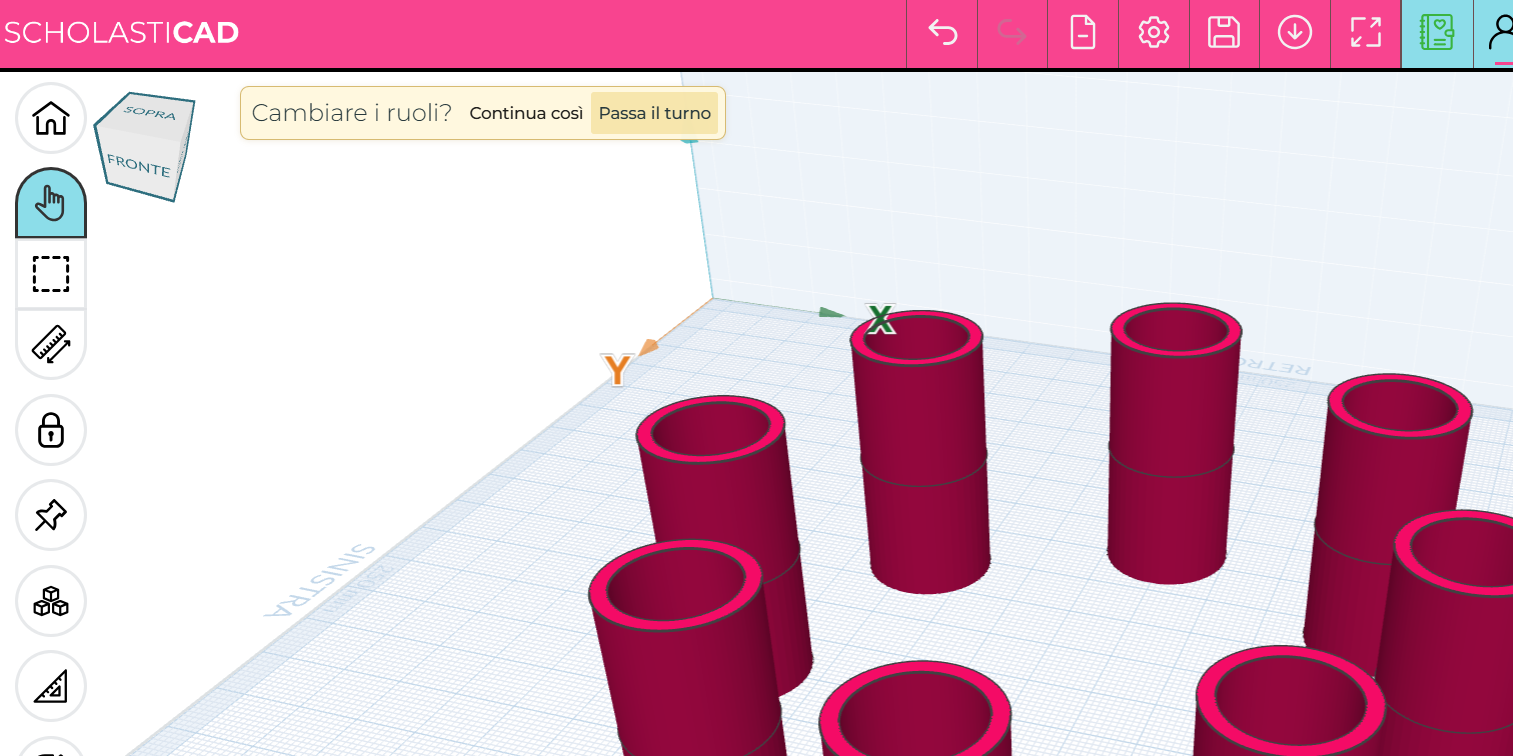Create a new document from top bar
This screenshot has width=1513, height=756.
[x=1083, y=33]
